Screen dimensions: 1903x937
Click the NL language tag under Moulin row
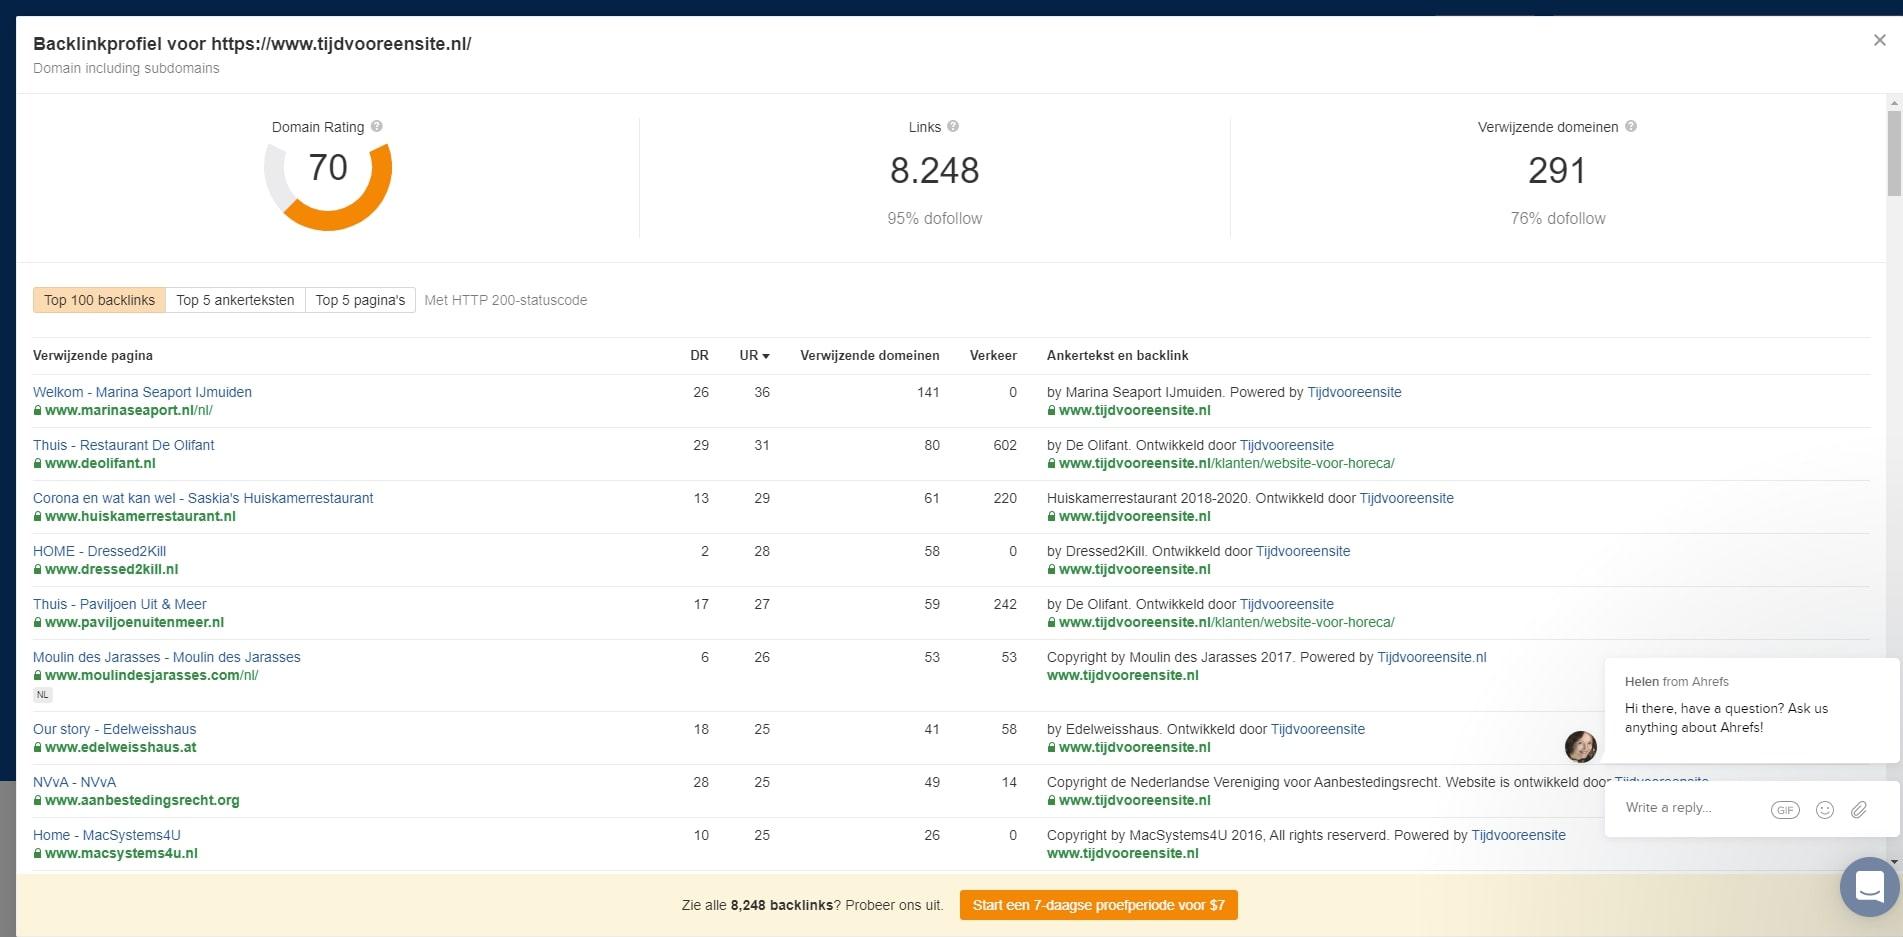click(x=42, y=694)
